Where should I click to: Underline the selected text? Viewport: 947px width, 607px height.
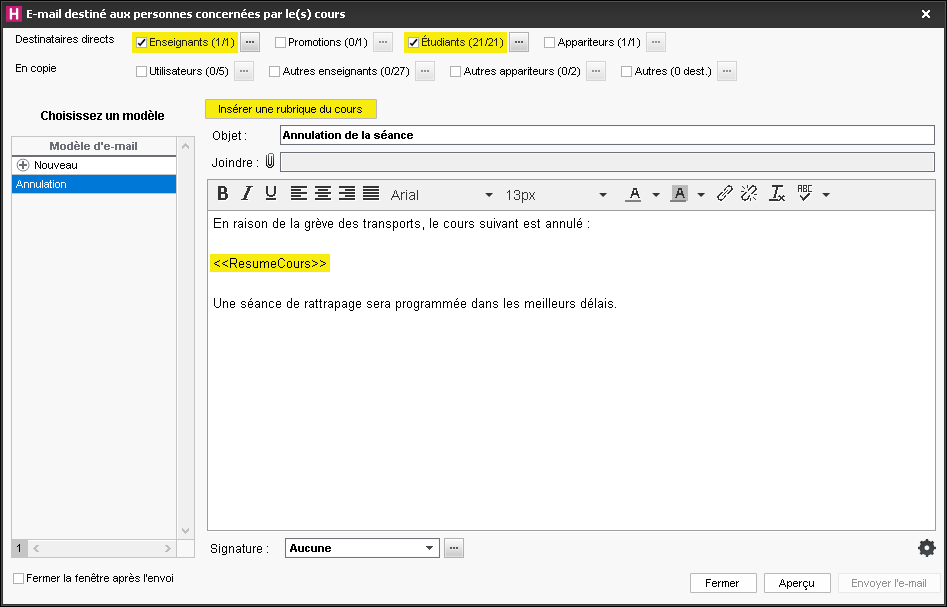pos(271,194)
